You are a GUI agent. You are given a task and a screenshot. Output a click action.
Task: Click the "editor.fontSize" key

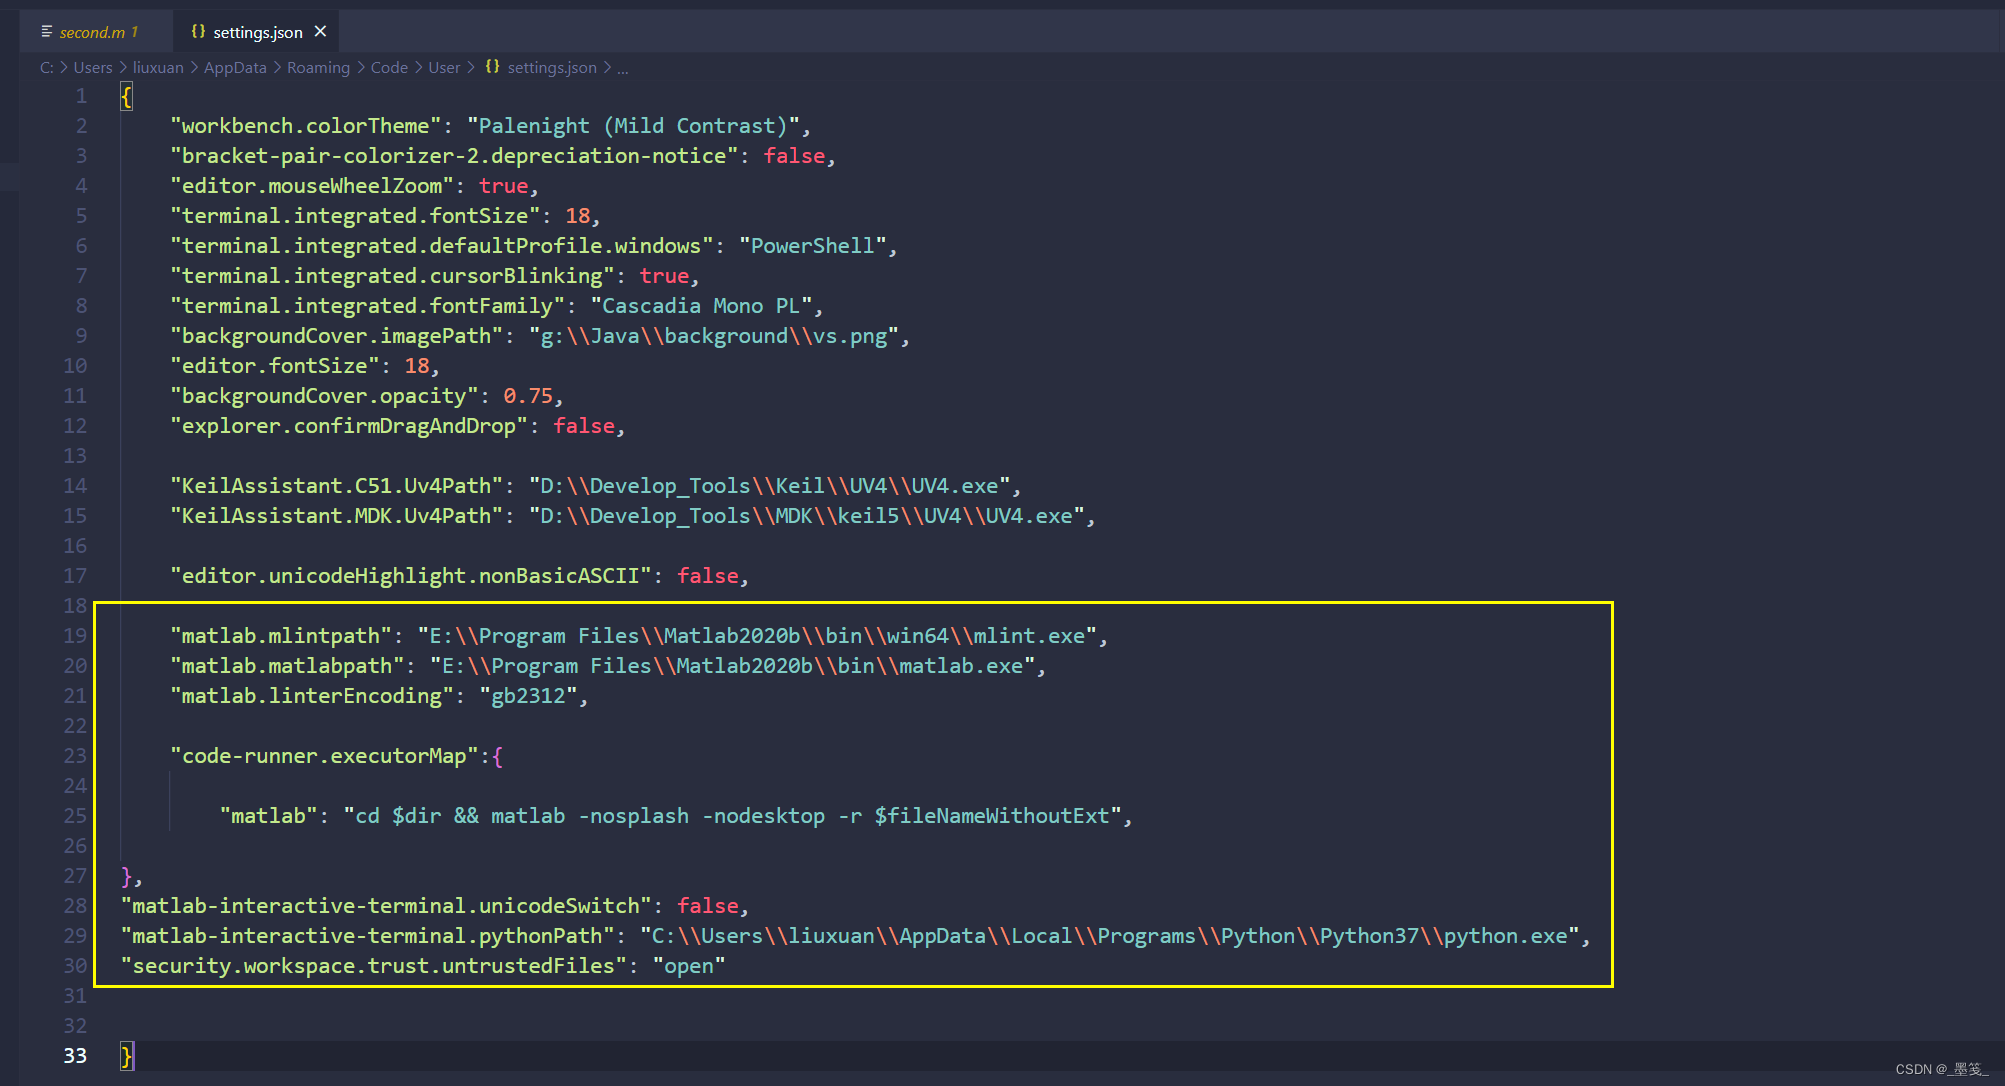coord(275,366)
